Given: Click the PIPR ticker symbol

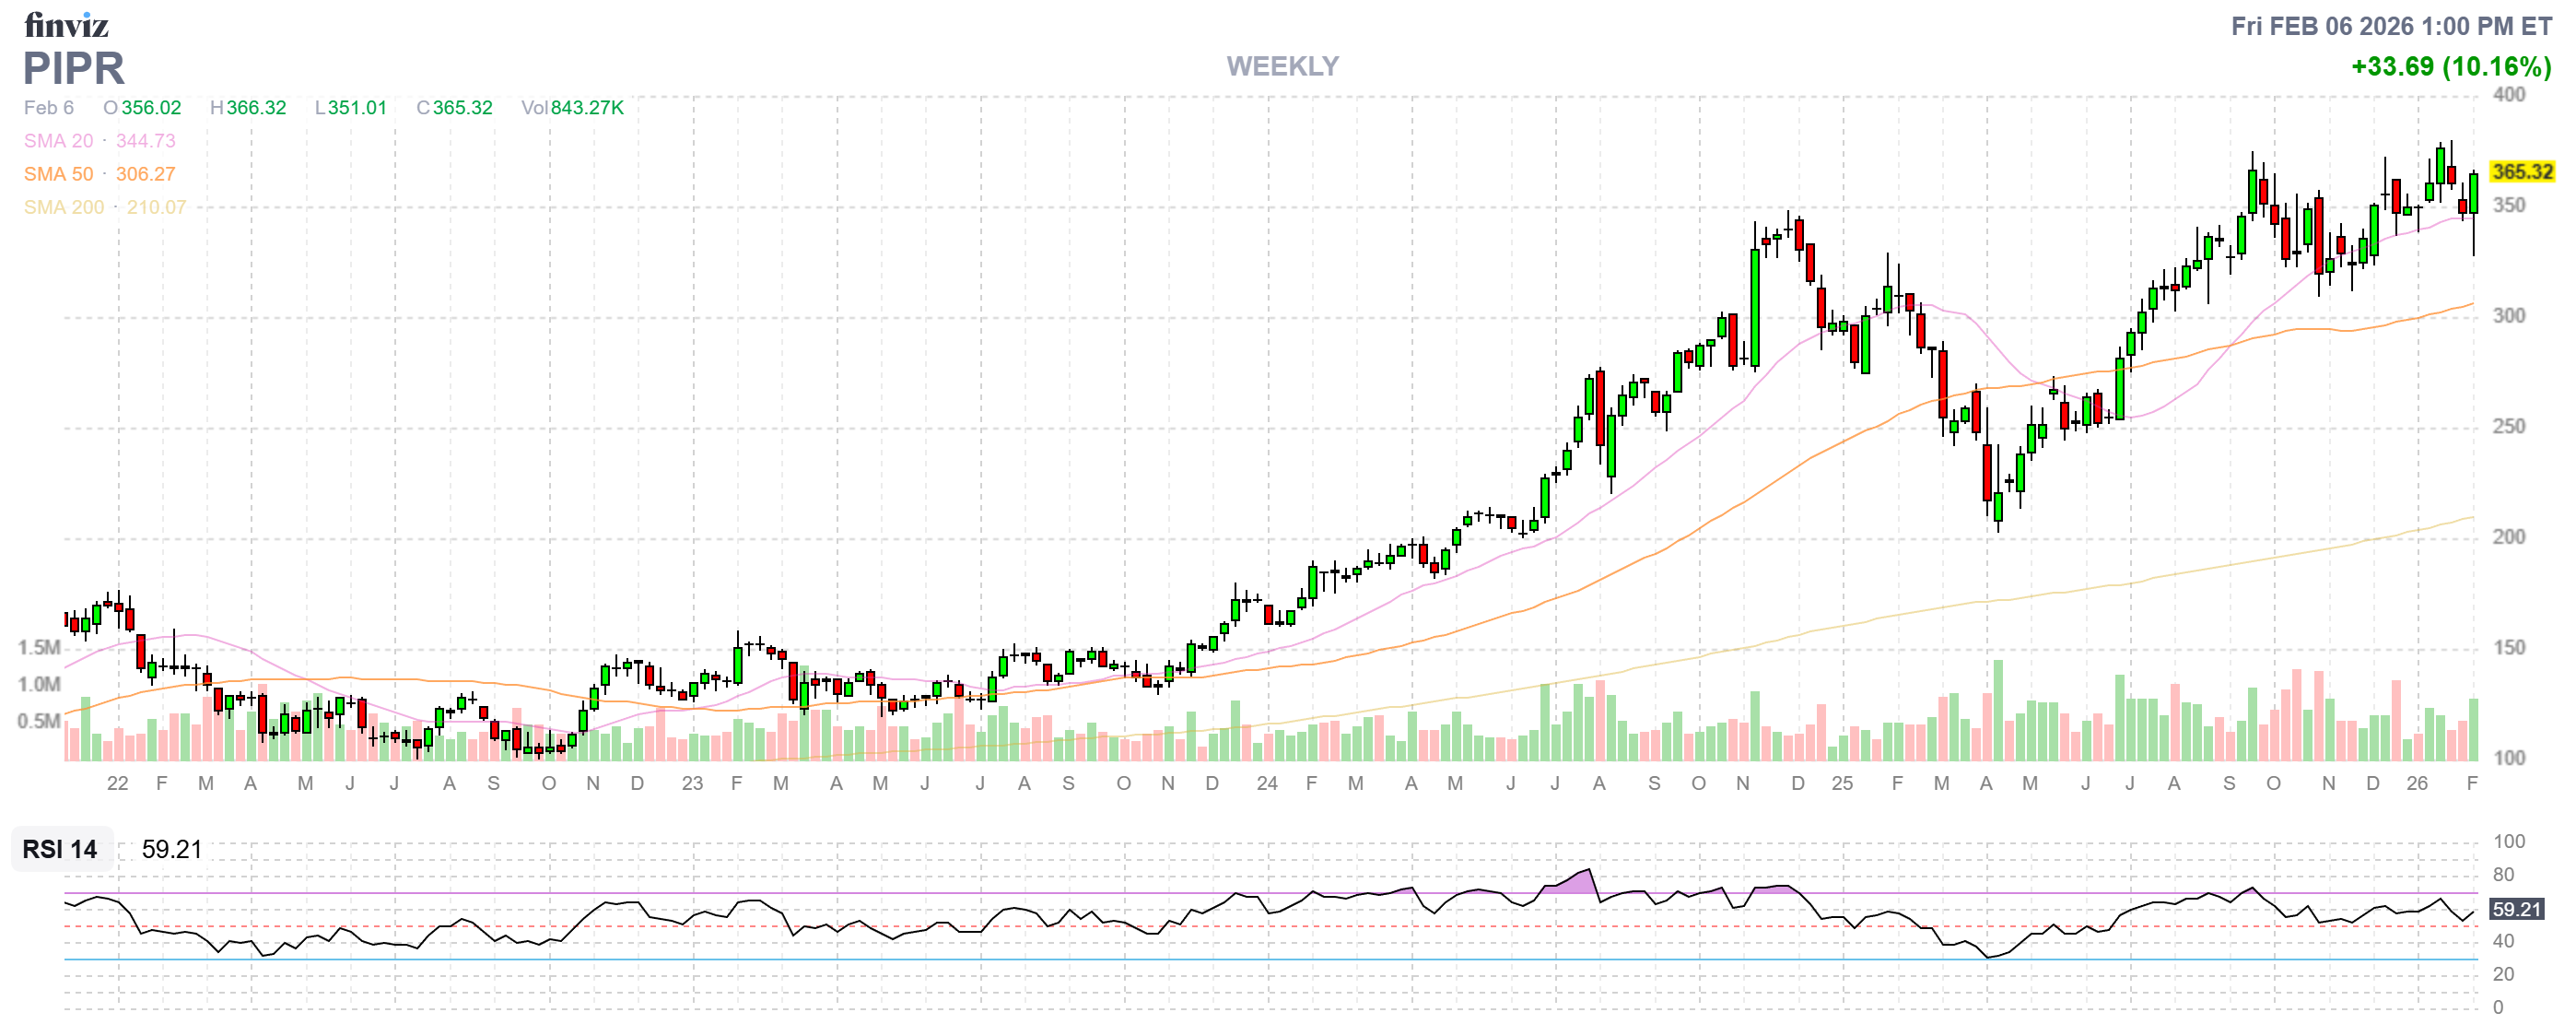Looking at the screenshot, I should (74, 68).
